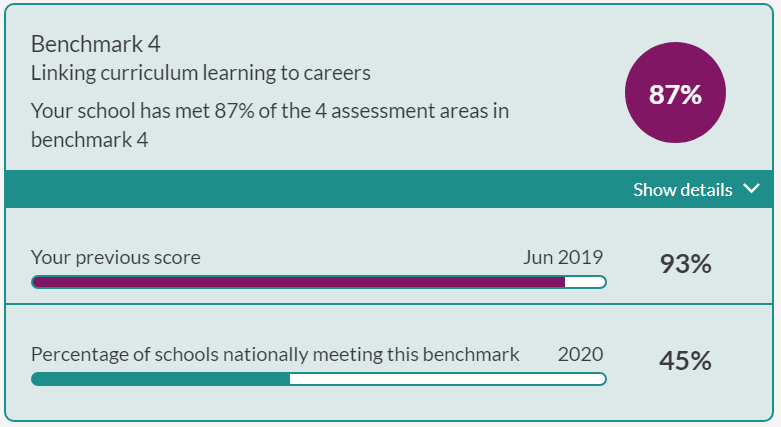Image resolution: width=781 pixels, height=427 pixels.
Task: Click Percentage of schools nationally meeting label
Action: tap(275, 355)
